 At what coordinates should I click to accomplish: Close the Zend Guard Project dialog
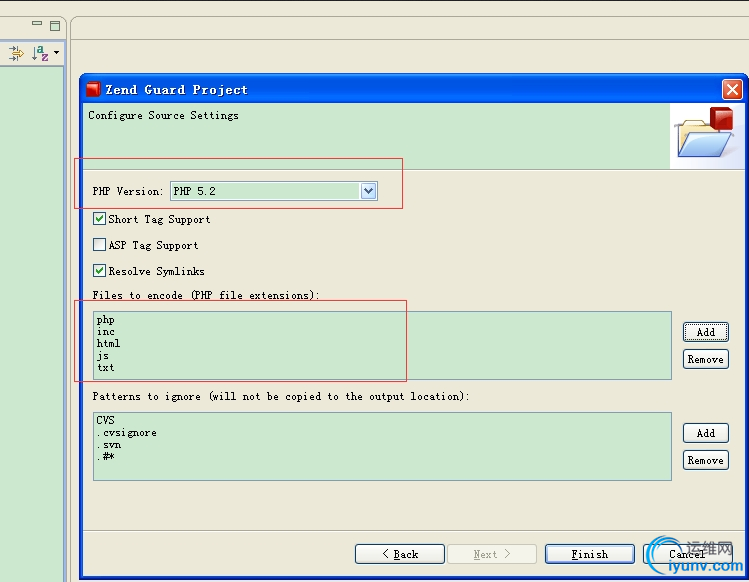point(732,89)
